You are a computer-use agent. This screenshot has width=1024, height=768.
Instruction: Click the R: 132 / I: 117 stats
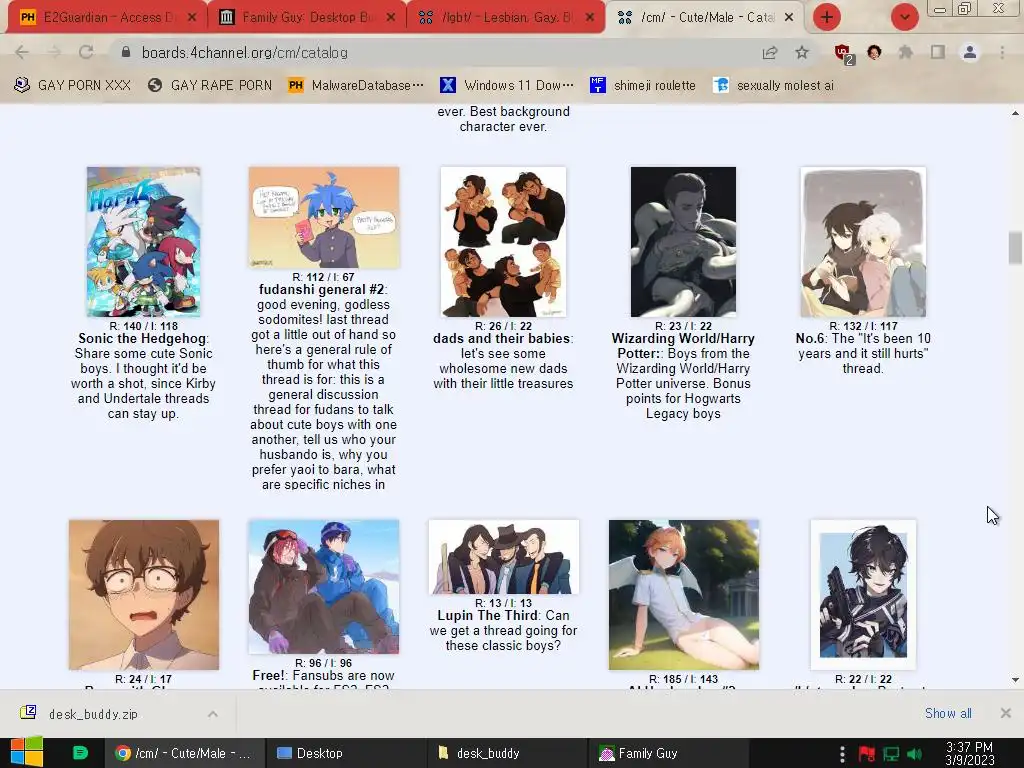point(863,326)
